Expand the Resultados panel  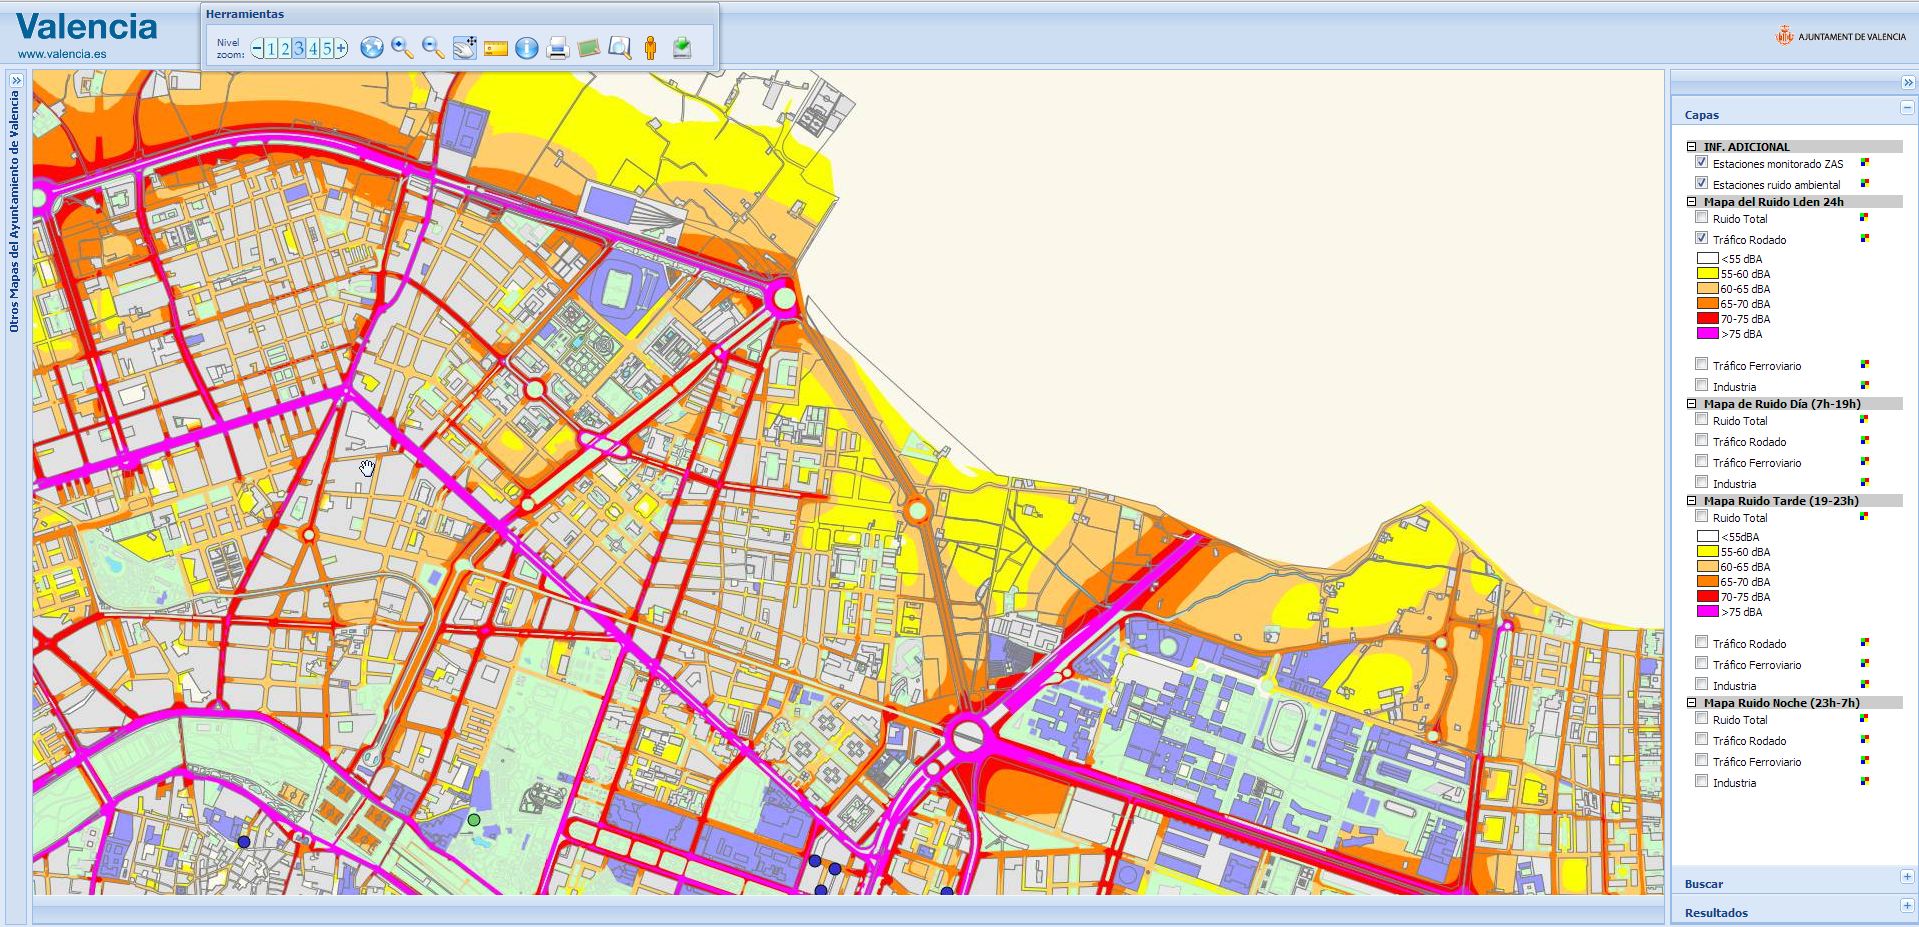pyautogui.click(x=1906, y=906)
